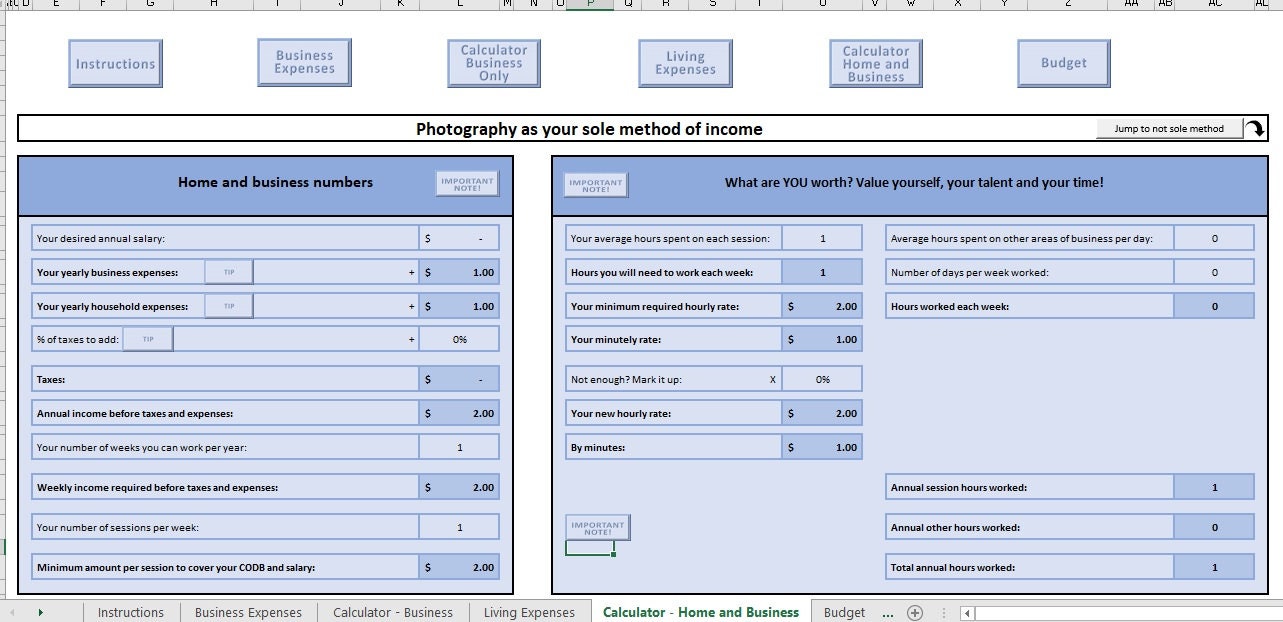The height and width of the screenshot is (622, 1283).
Task: Switch to the Calculator - Business sheet tab
Action: (393, 612)
